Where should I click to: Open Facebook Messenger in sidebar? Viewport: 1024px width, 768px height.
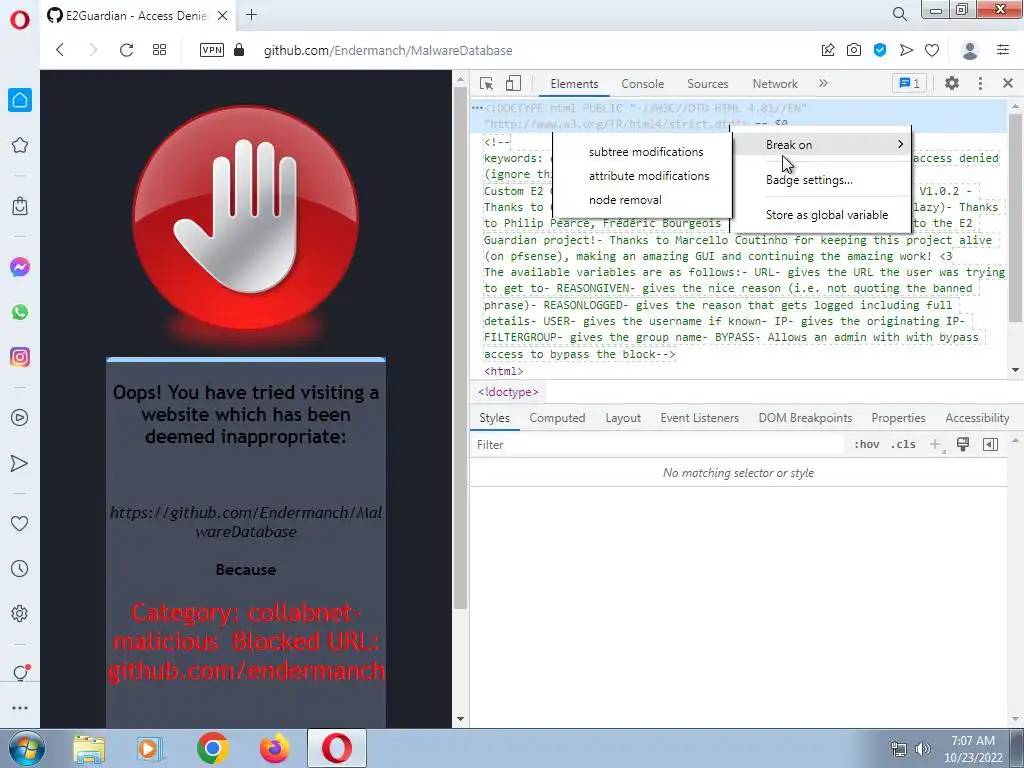point(20,267)
